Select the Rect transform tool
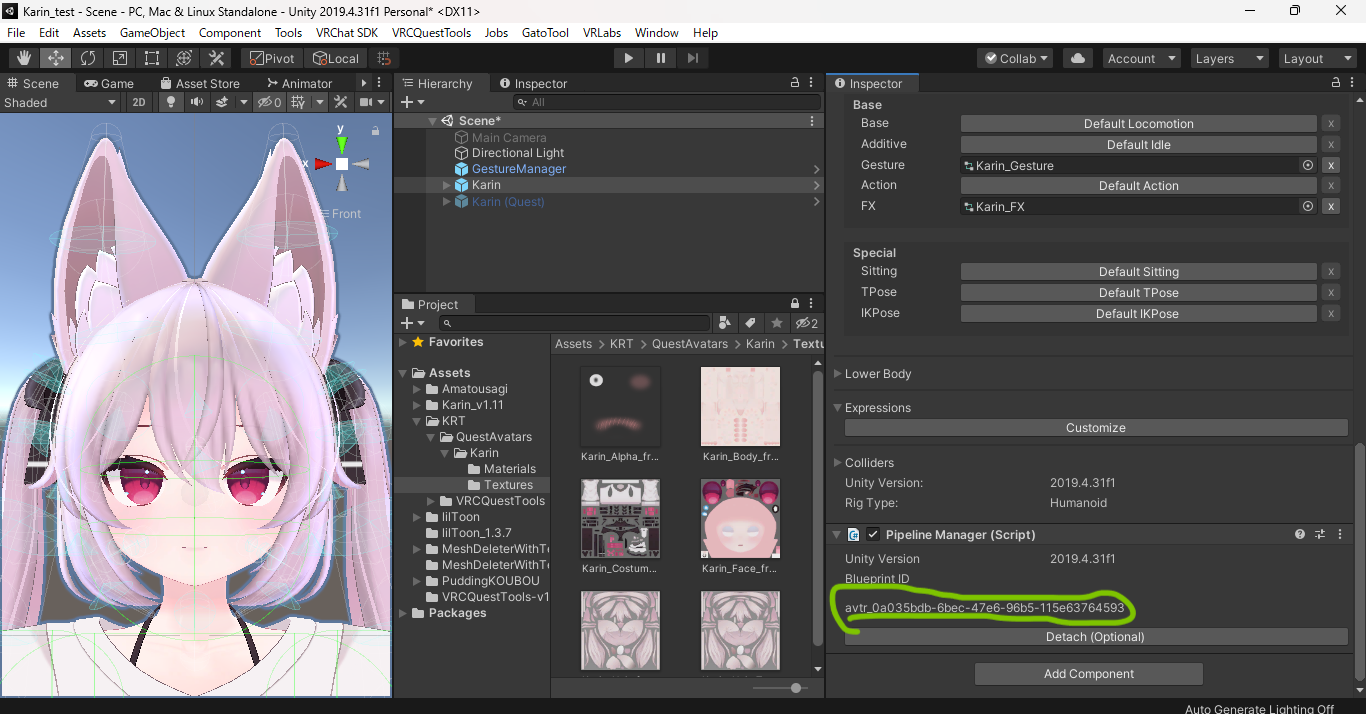Screen dimensions: 1366x714 [151, 58]
